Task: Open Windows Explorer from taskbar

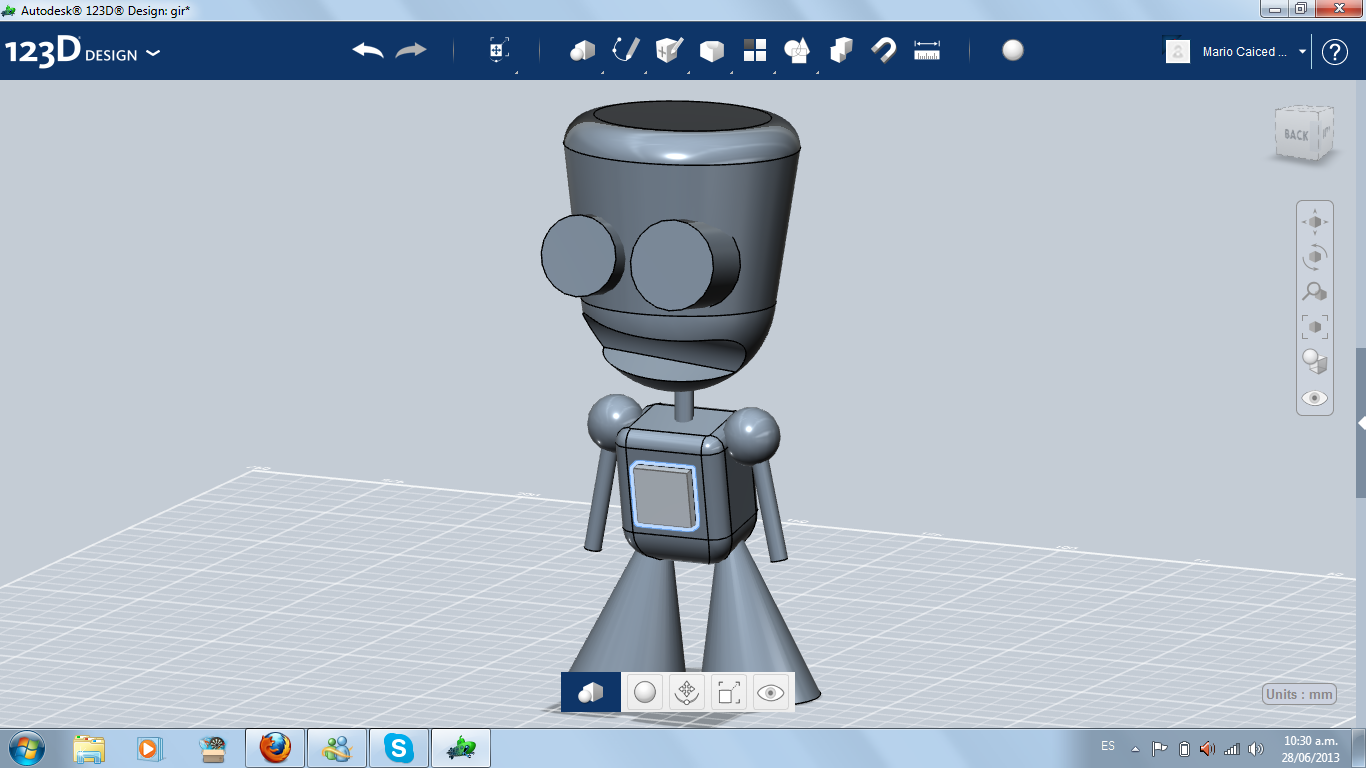Action: coord(89,748)
